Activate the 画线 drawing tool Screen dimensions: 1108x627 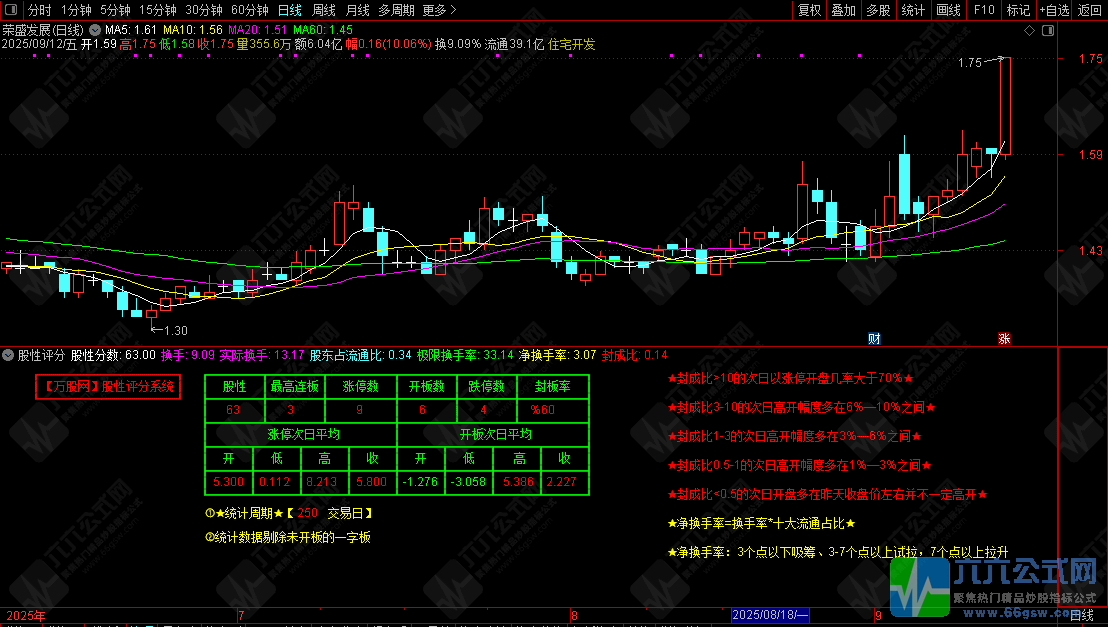(948, 10)
